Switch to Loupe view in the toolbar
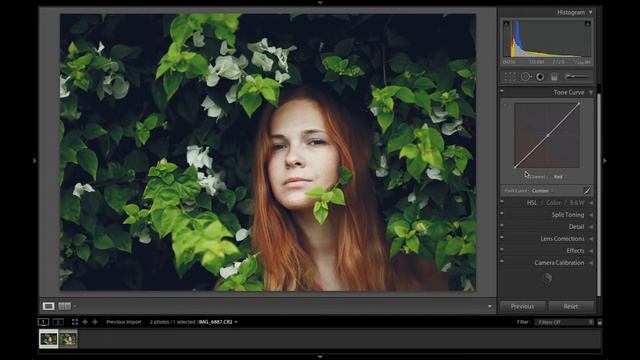The width and height of the screenshot is (640, 360). coord(48,306)
